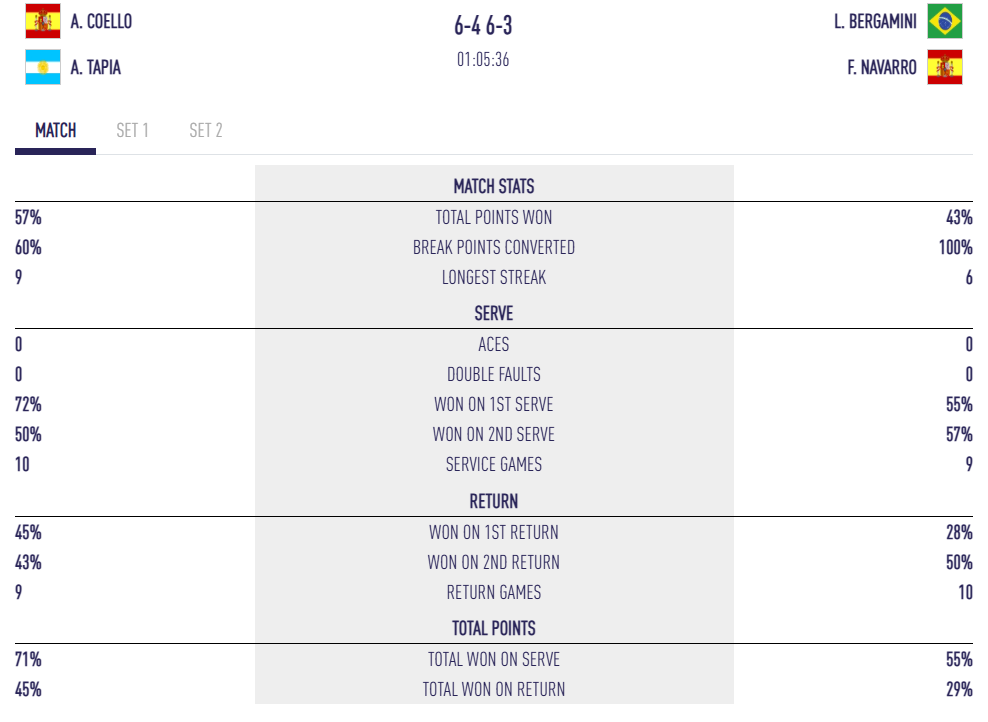Click the MATCH STATS section header
The width and height of the screenshot is (988, 722).
click(x=494, y=186)
